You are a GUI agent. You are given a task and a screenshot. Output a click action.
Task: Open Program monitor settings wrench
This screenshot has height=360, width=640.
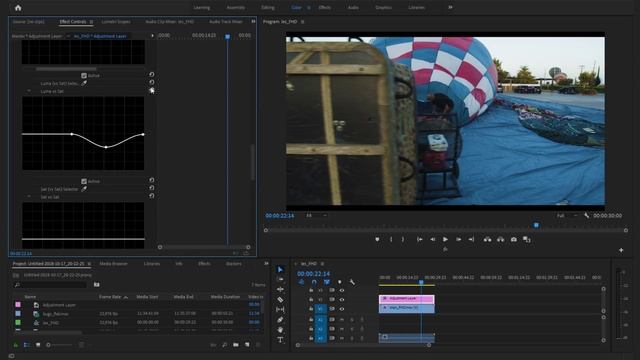587,216
